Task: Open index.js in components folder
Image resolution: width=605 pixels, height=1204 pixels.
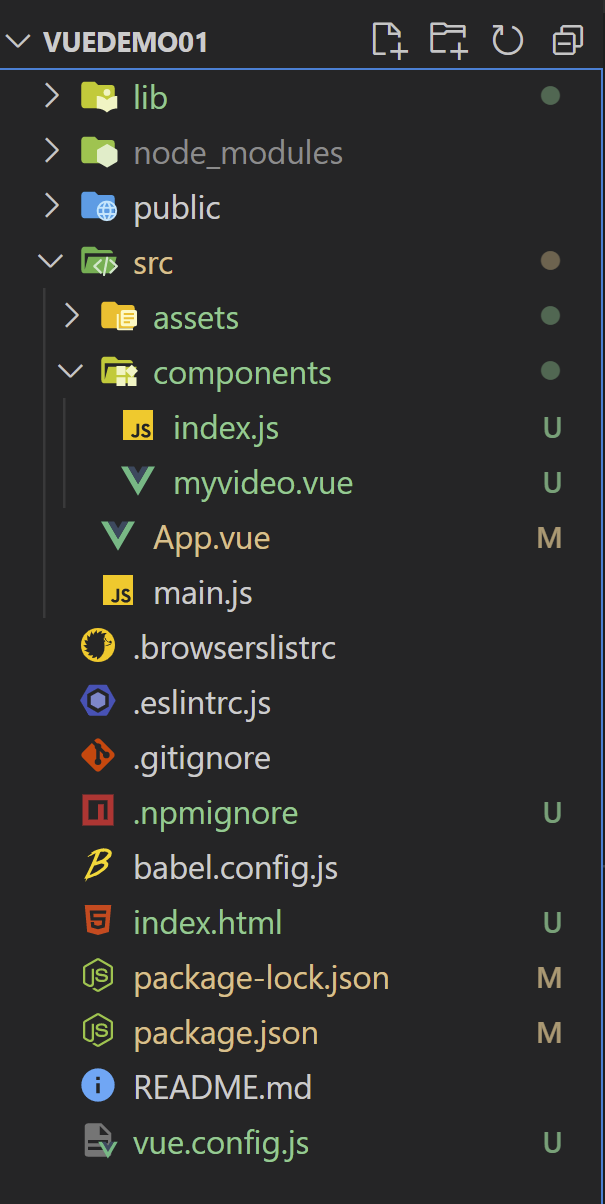Action: [226, 428]
